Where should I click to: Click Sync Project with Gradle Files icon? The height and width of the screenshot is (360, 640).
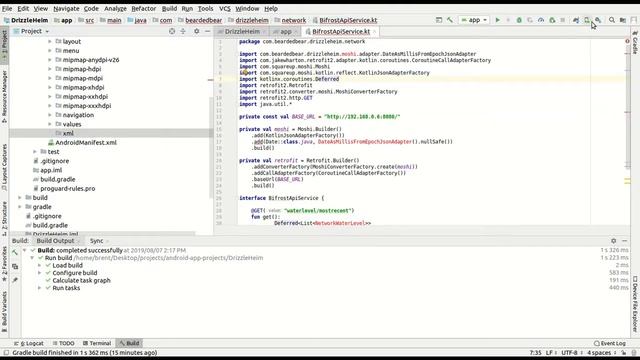tap(576, 20)
